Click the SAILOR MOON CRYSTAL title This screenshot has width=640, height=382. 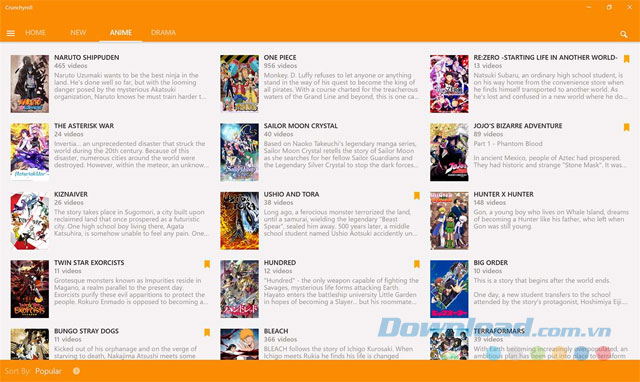tap(301, 126)
